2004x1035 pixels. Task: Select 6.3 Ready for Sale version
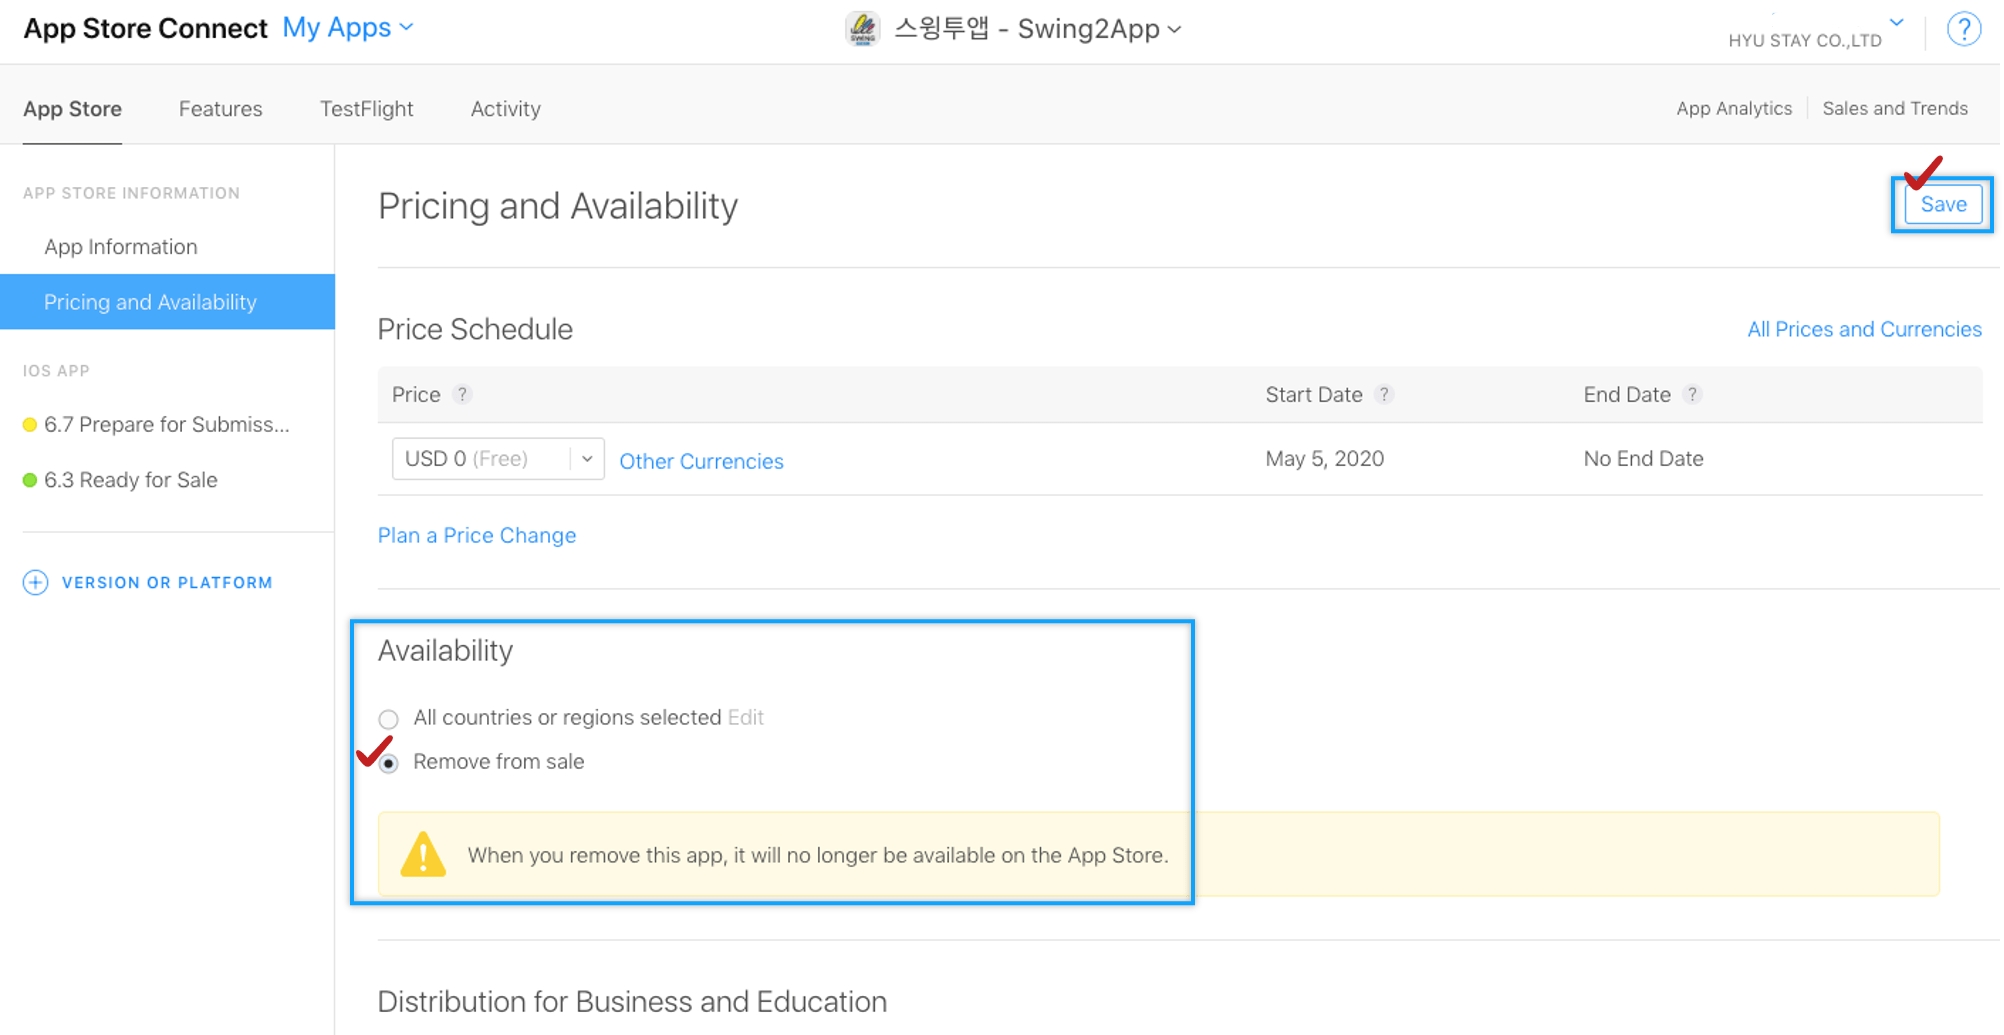click(130, 480)
